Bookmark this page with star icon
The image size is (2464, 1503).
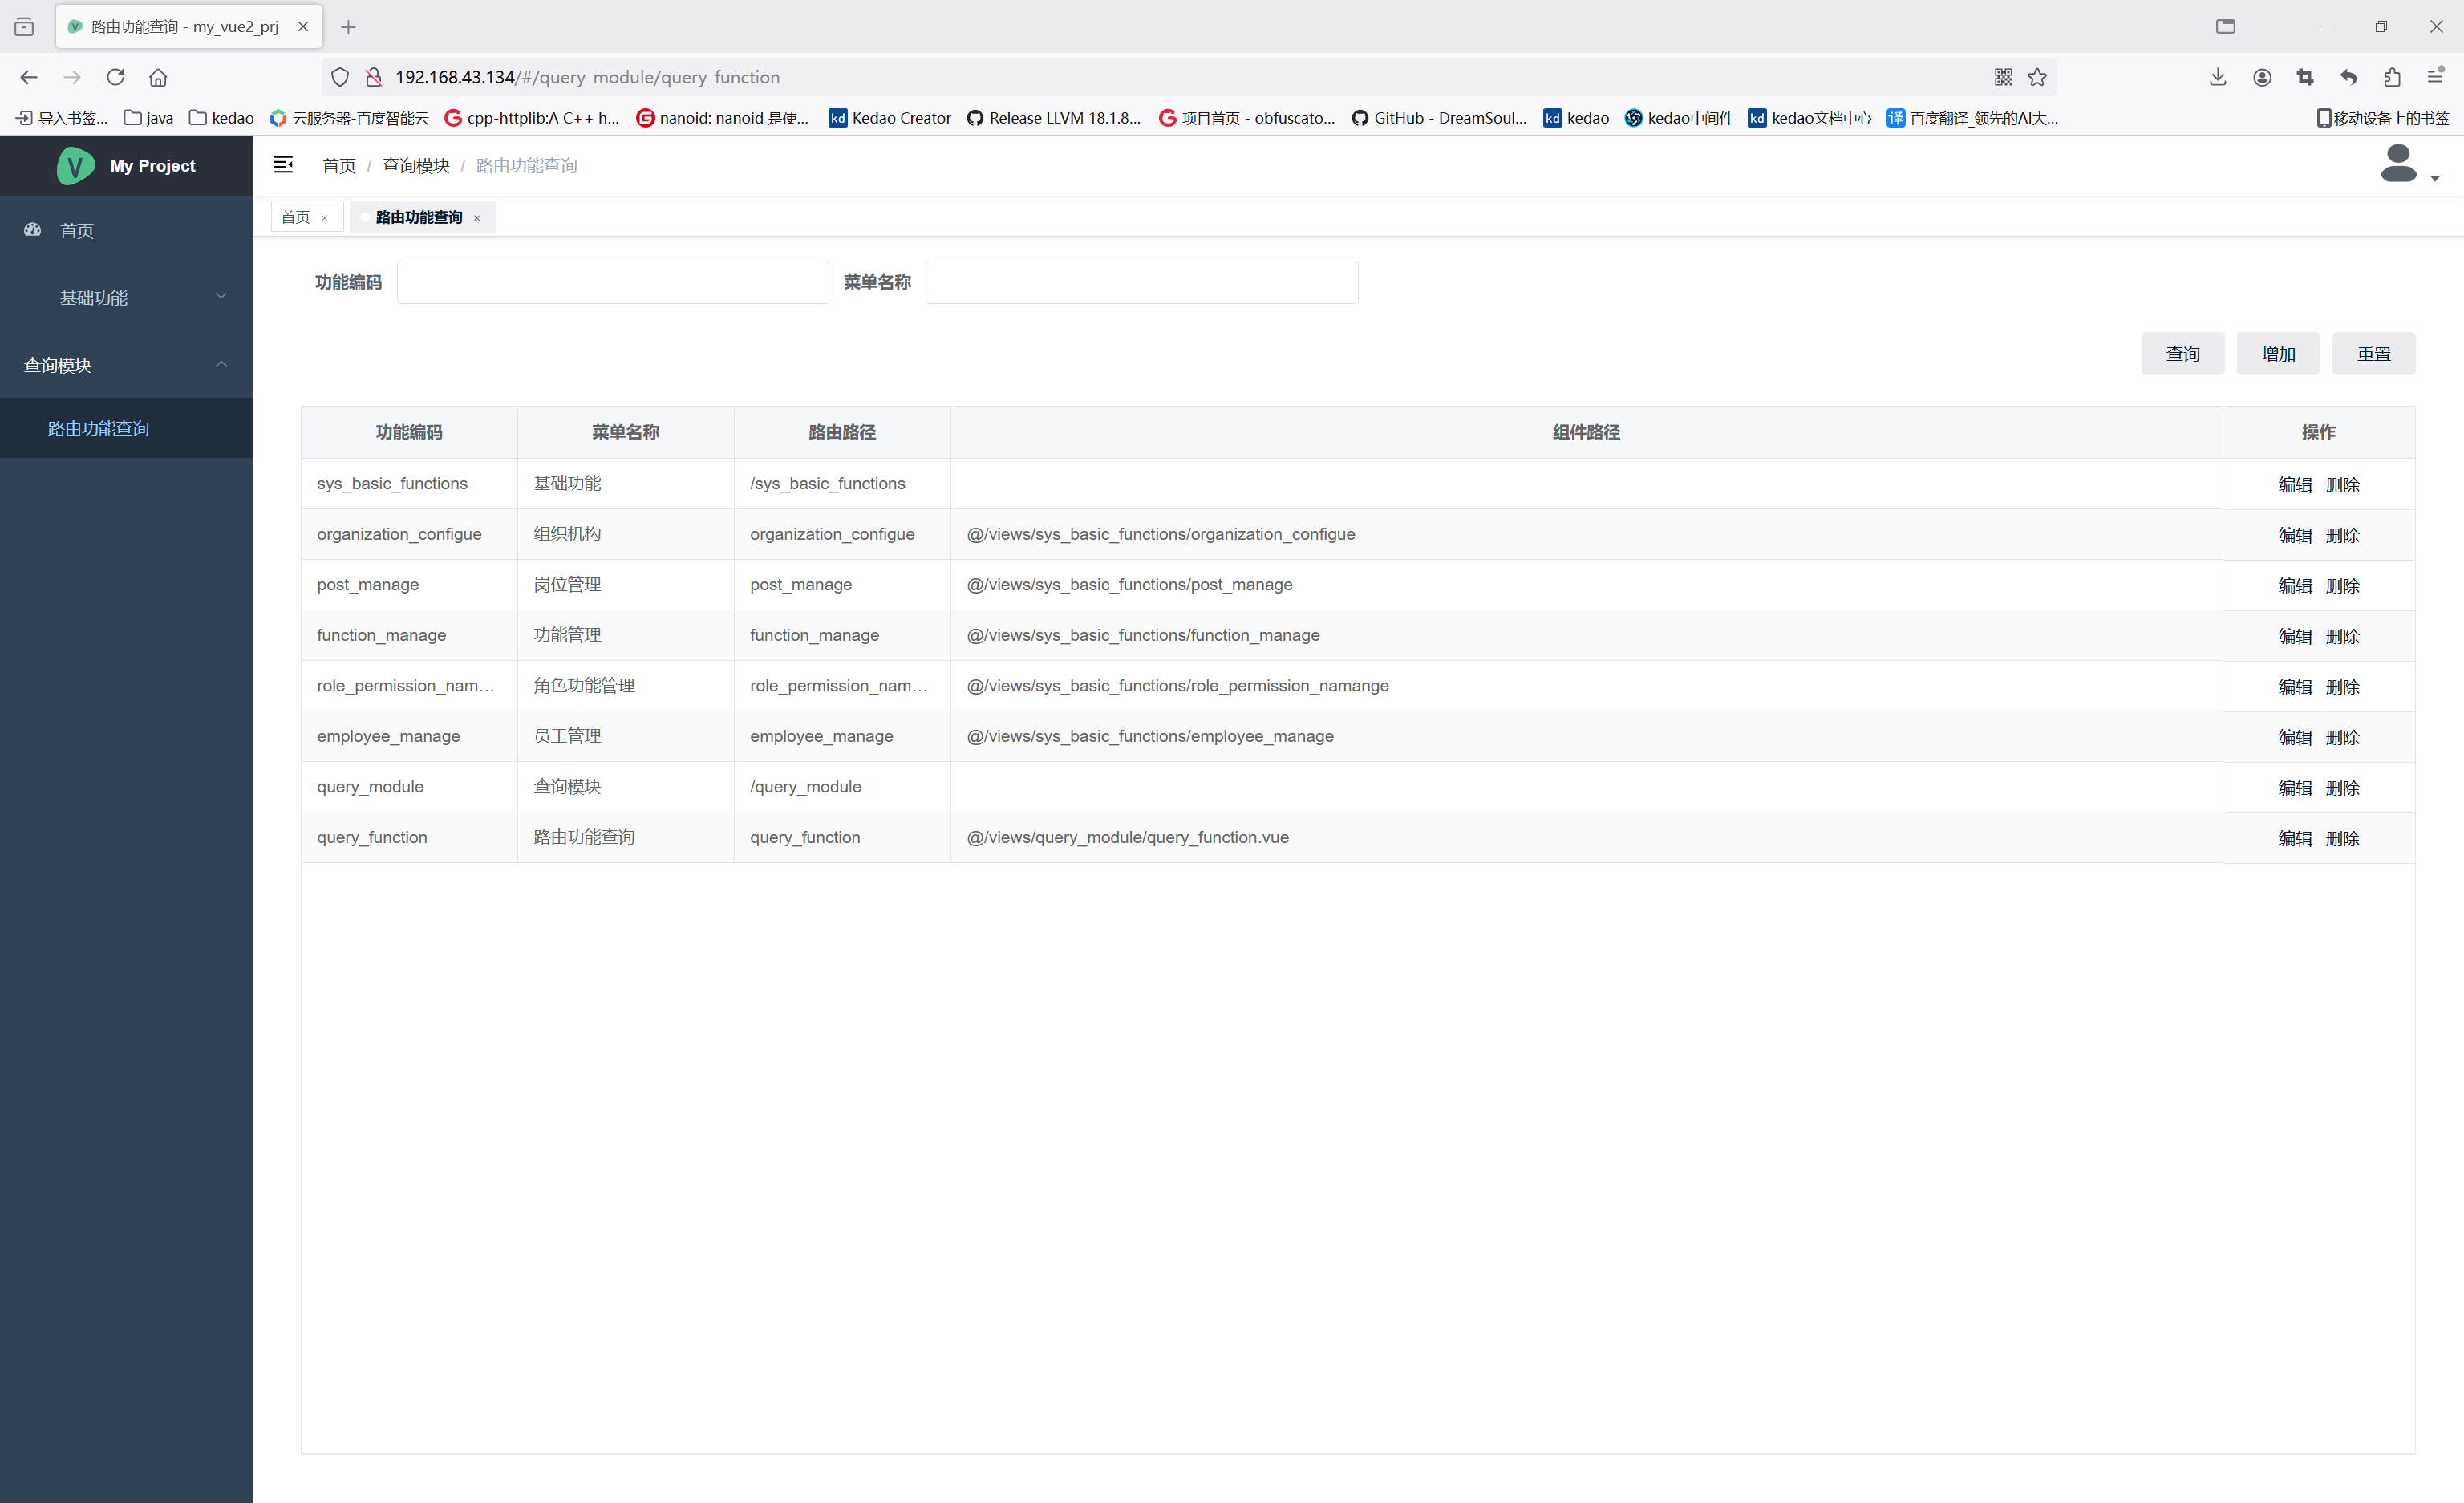point(2037,77)
